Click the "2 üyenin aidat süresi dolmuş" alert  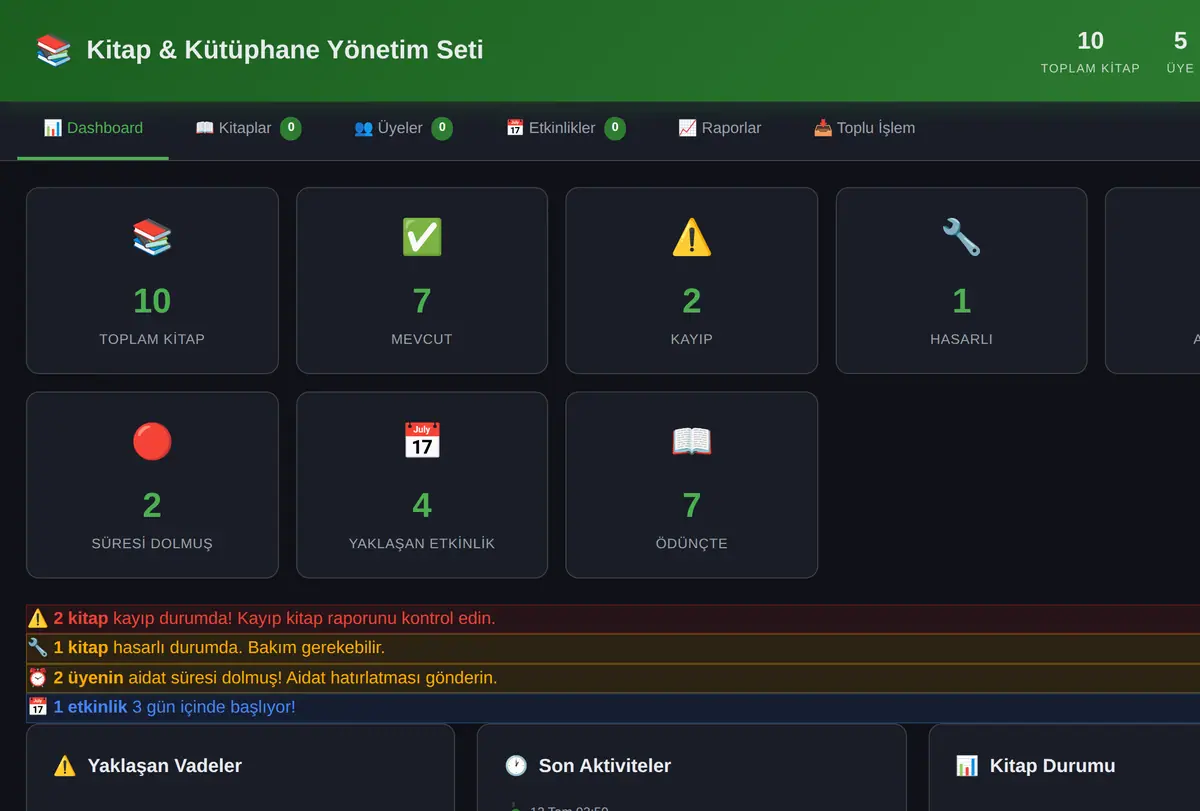pyautogui.click(x=613, y=678)
